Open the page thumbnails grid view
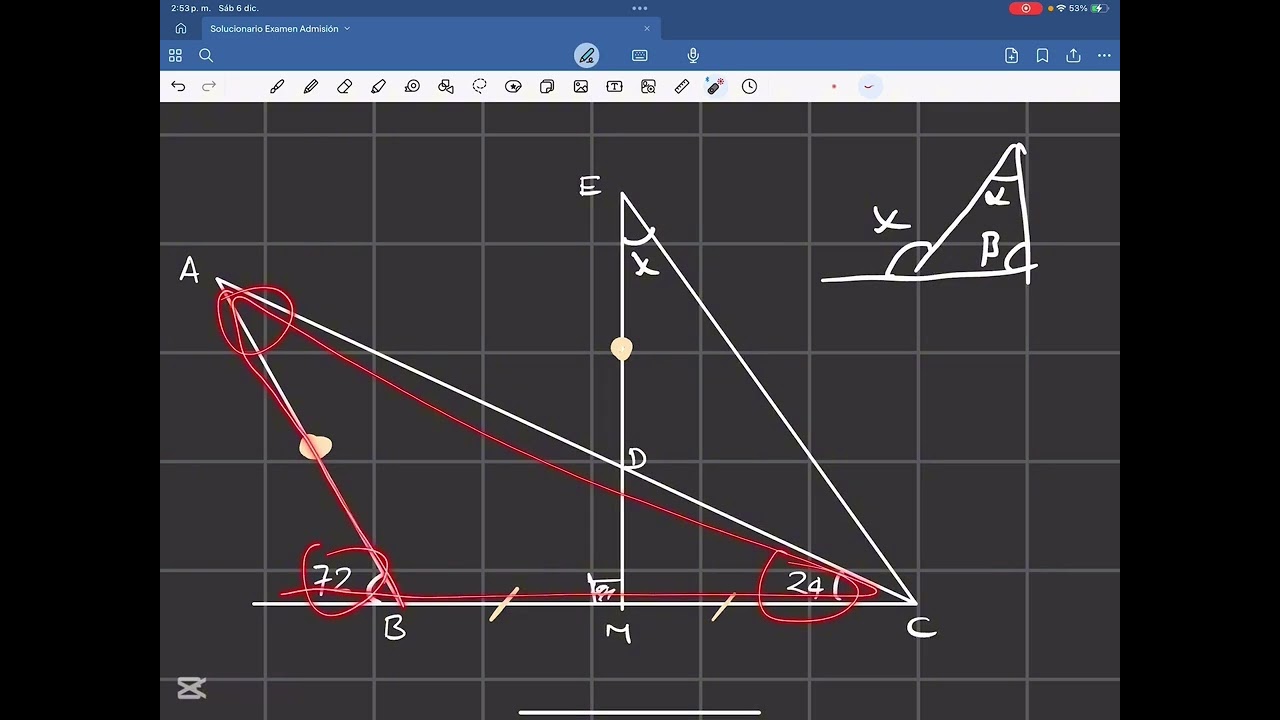This screenshot has height=720, width=1280. coord(175,56)
